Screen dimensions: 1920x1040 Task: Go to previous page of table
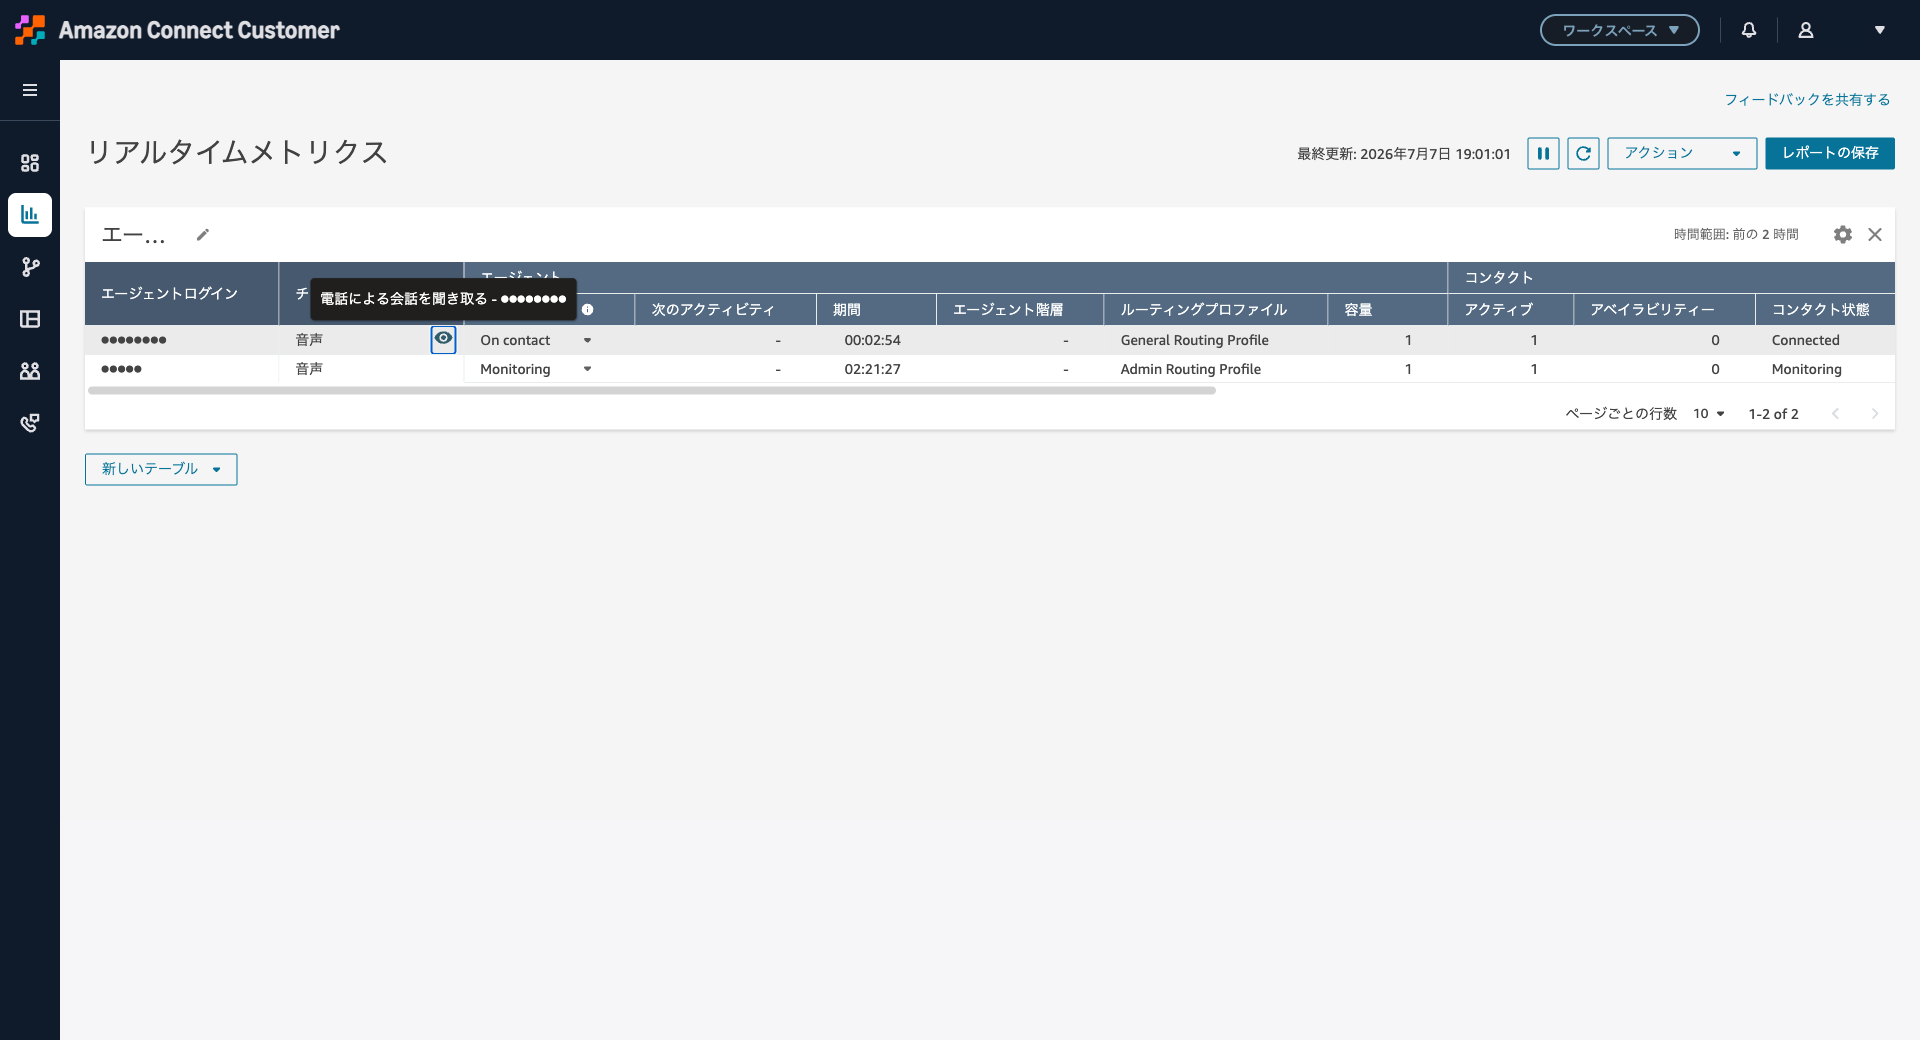[1835, 414]
